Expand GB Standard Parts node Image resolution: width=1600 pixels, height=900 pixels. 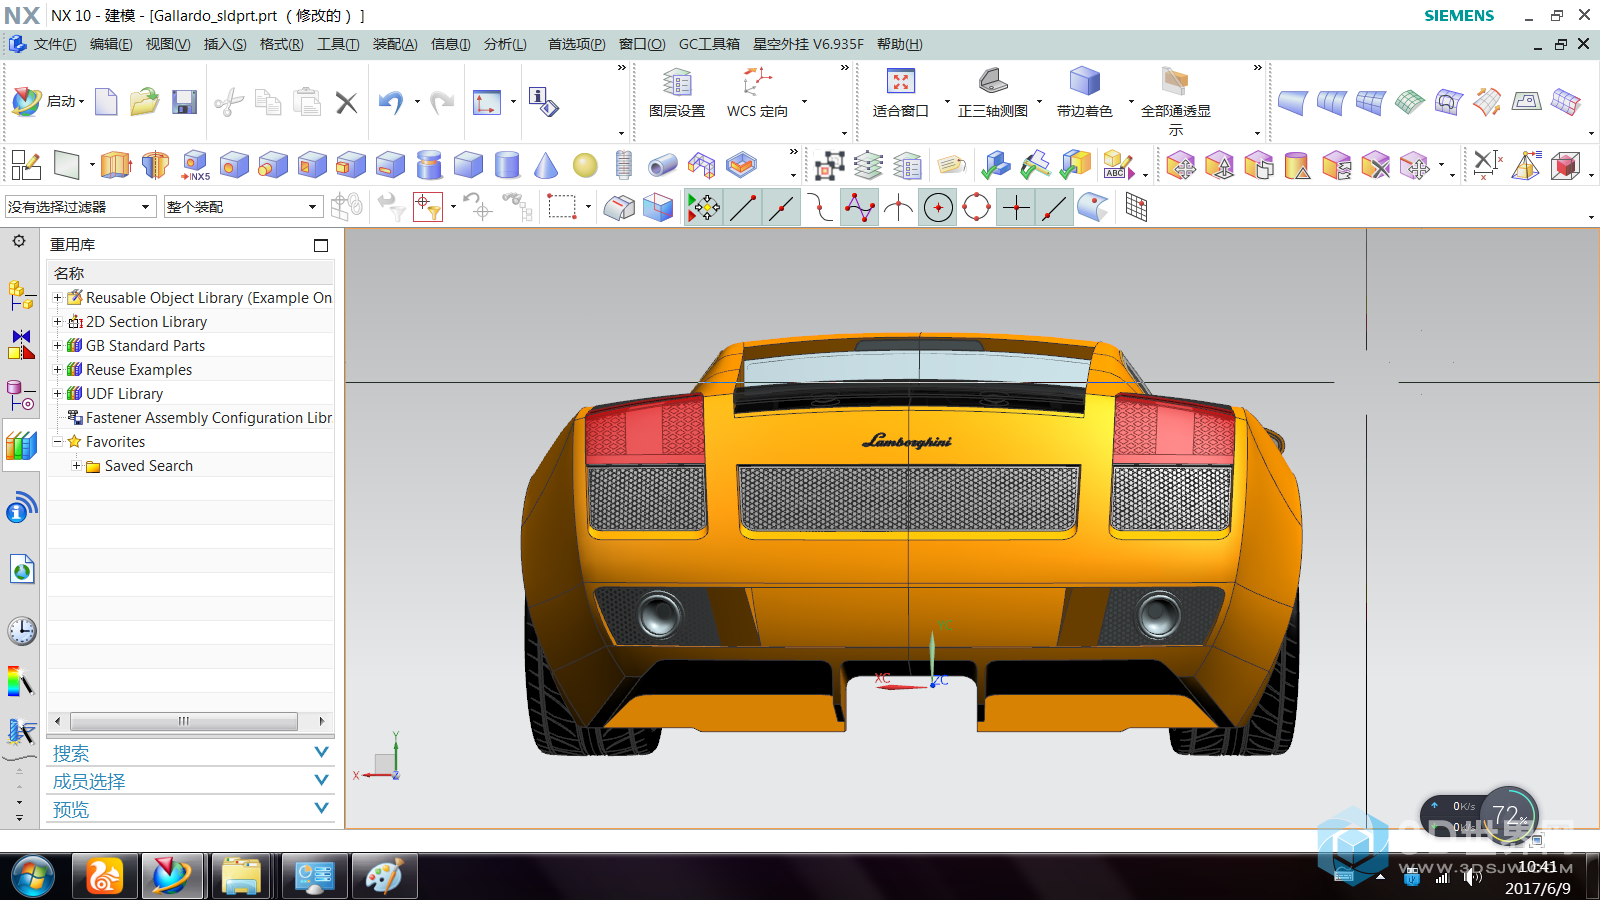point(57,346)
